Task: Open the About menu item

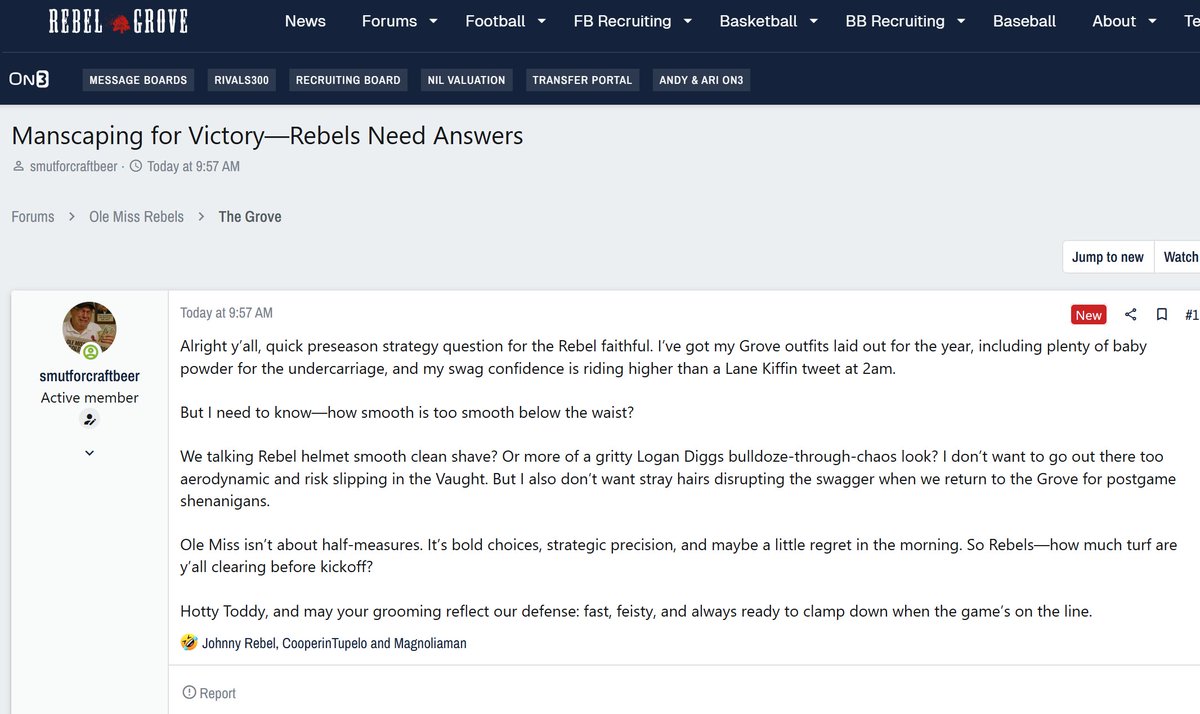Action: [1114, 21]
